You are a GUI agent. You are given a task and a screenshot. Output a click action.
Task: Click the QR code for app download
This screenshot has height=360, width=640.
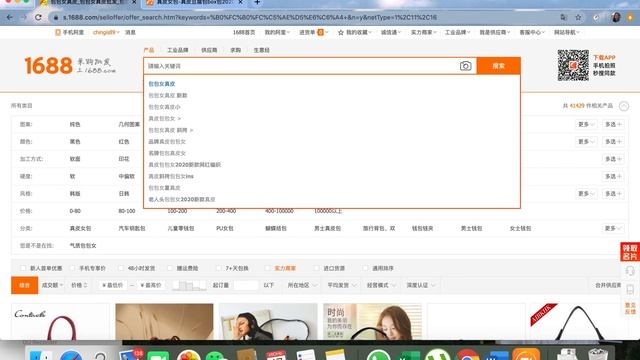(573, 65)
